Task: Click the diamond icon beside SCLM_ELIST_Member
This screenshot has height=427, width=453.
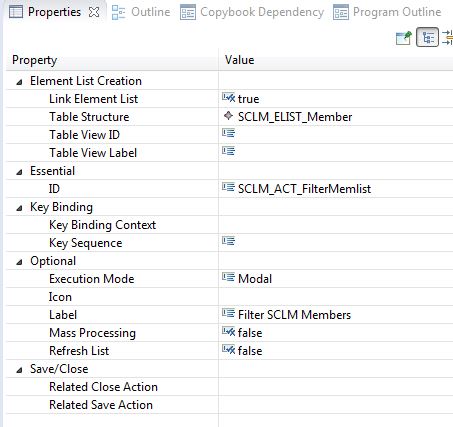Action: click(228, 116)
